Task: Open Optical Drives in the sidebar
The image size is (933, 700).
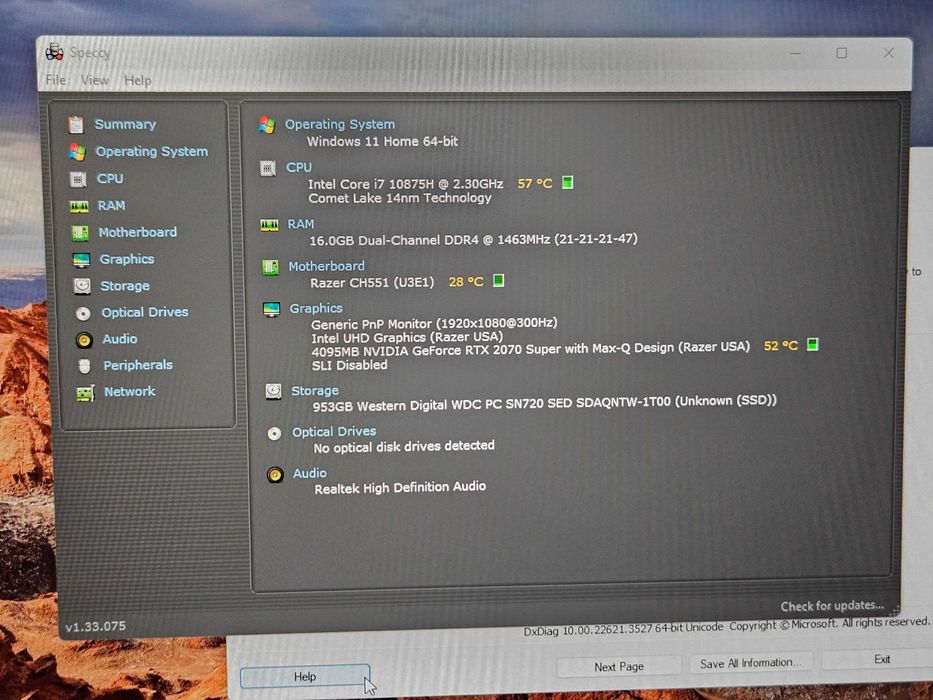Action: [145, 312]
